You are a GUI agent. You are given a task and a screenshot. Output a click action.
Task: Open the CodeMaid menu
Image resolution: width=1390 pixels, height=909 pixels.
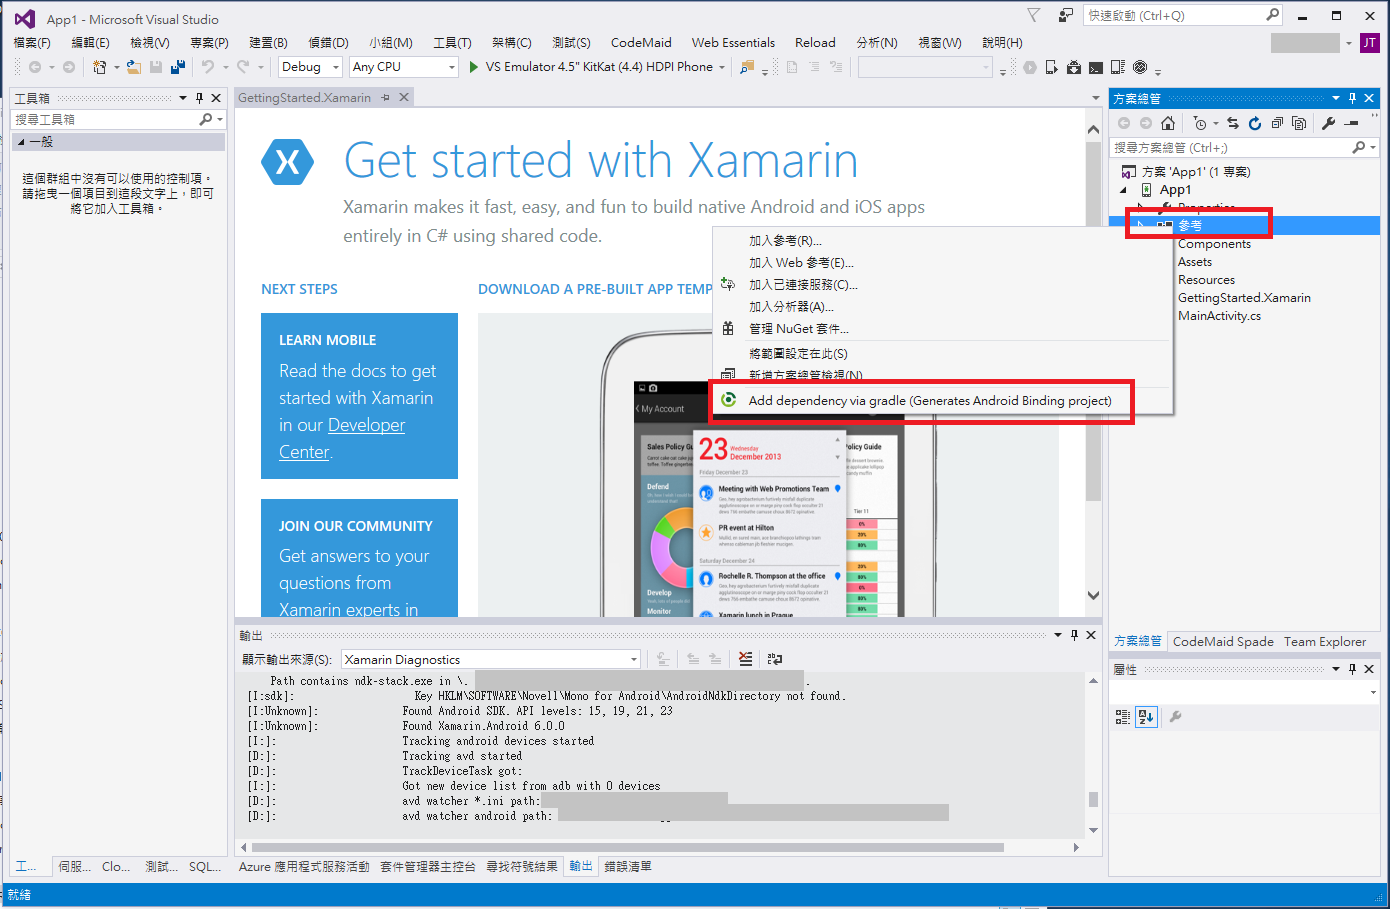[x=641, y=43]
